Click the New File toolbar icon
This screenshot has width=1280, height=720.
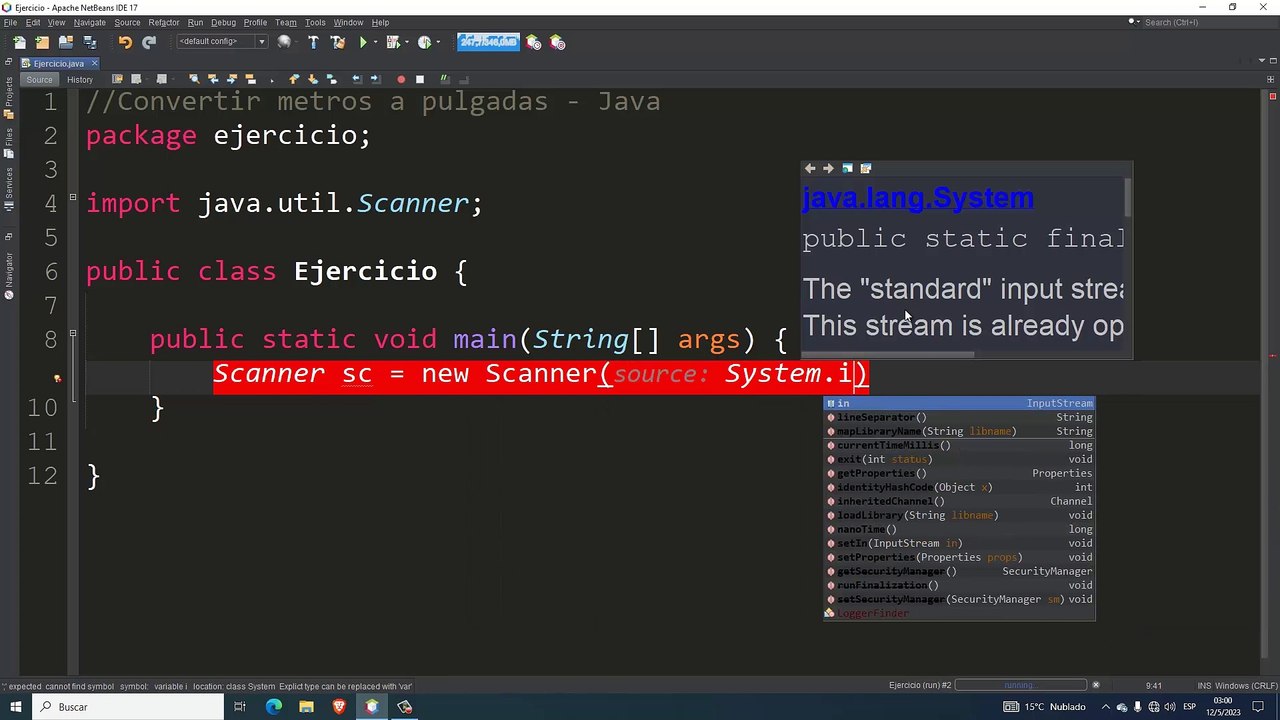coord(19,42)
